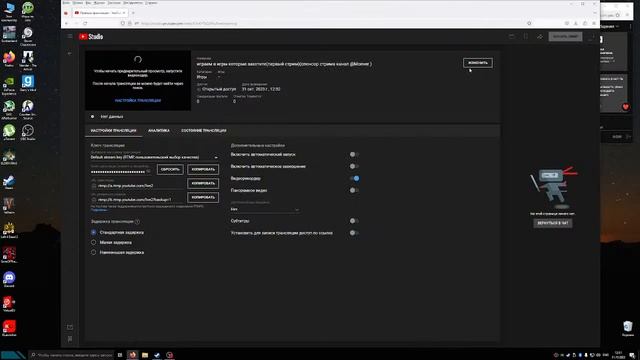The image size is (640, 360).
Task: Select the Настройки трансляции (Stream settings) tab
Action: click(113, 131)
